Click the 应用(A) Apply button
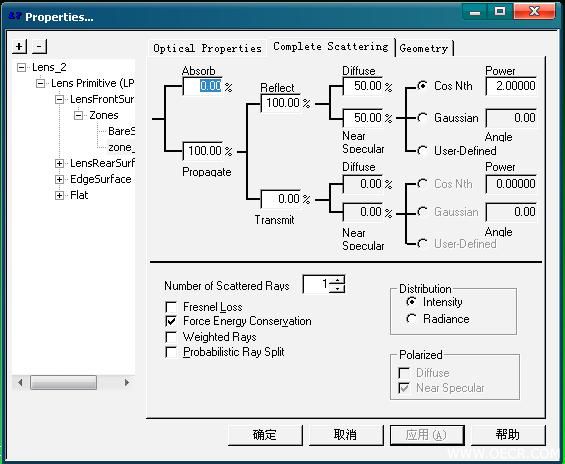 (x=427, y=435)
